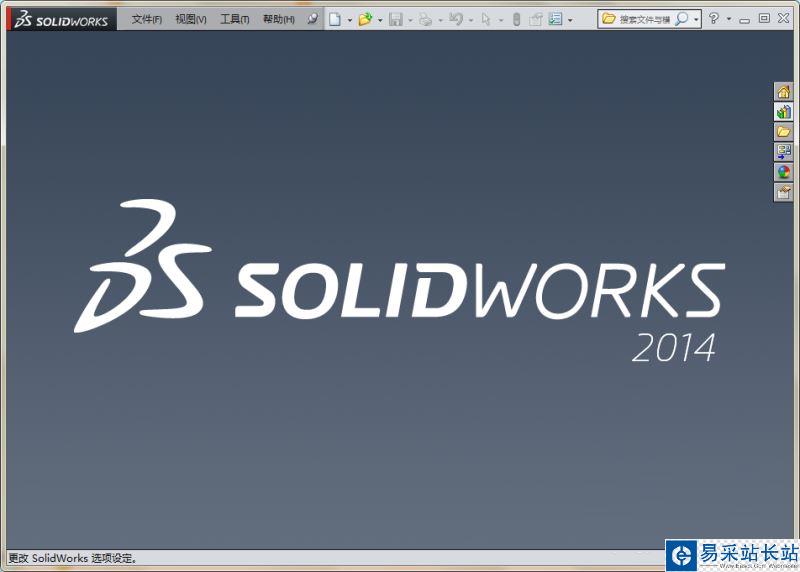The width and height of the screenshot is (800, 572).
Task: Expand the Undo dropdown arrow
Action: pos(470,20)
